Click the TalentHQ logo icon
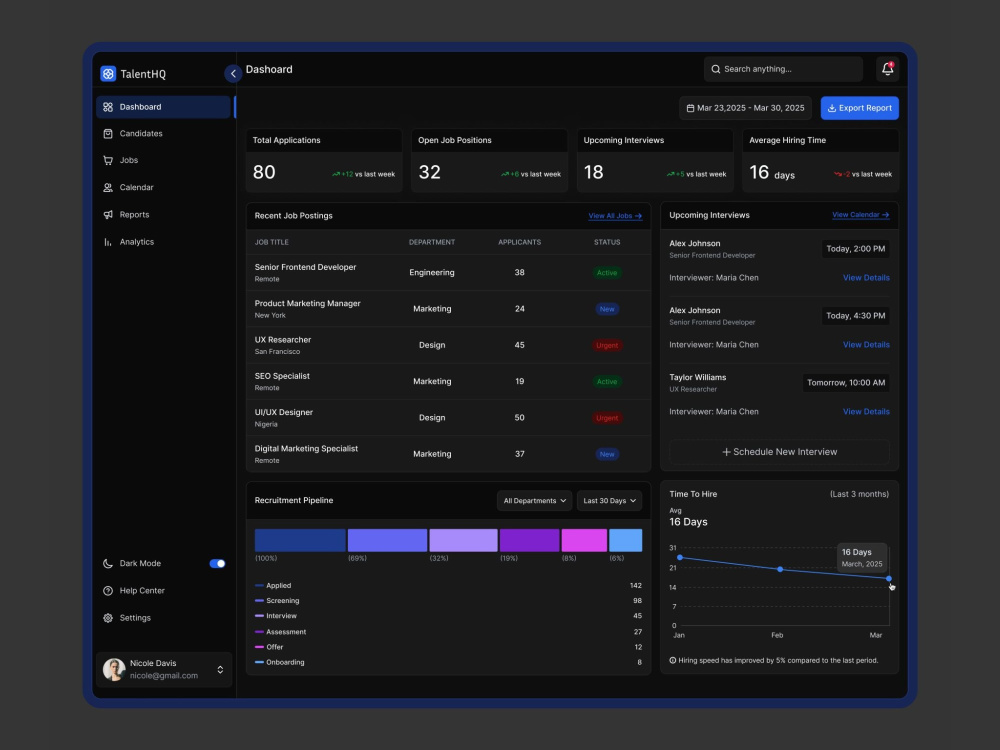Viewport: 1000px width, 750px height. (x=108, y=74)
